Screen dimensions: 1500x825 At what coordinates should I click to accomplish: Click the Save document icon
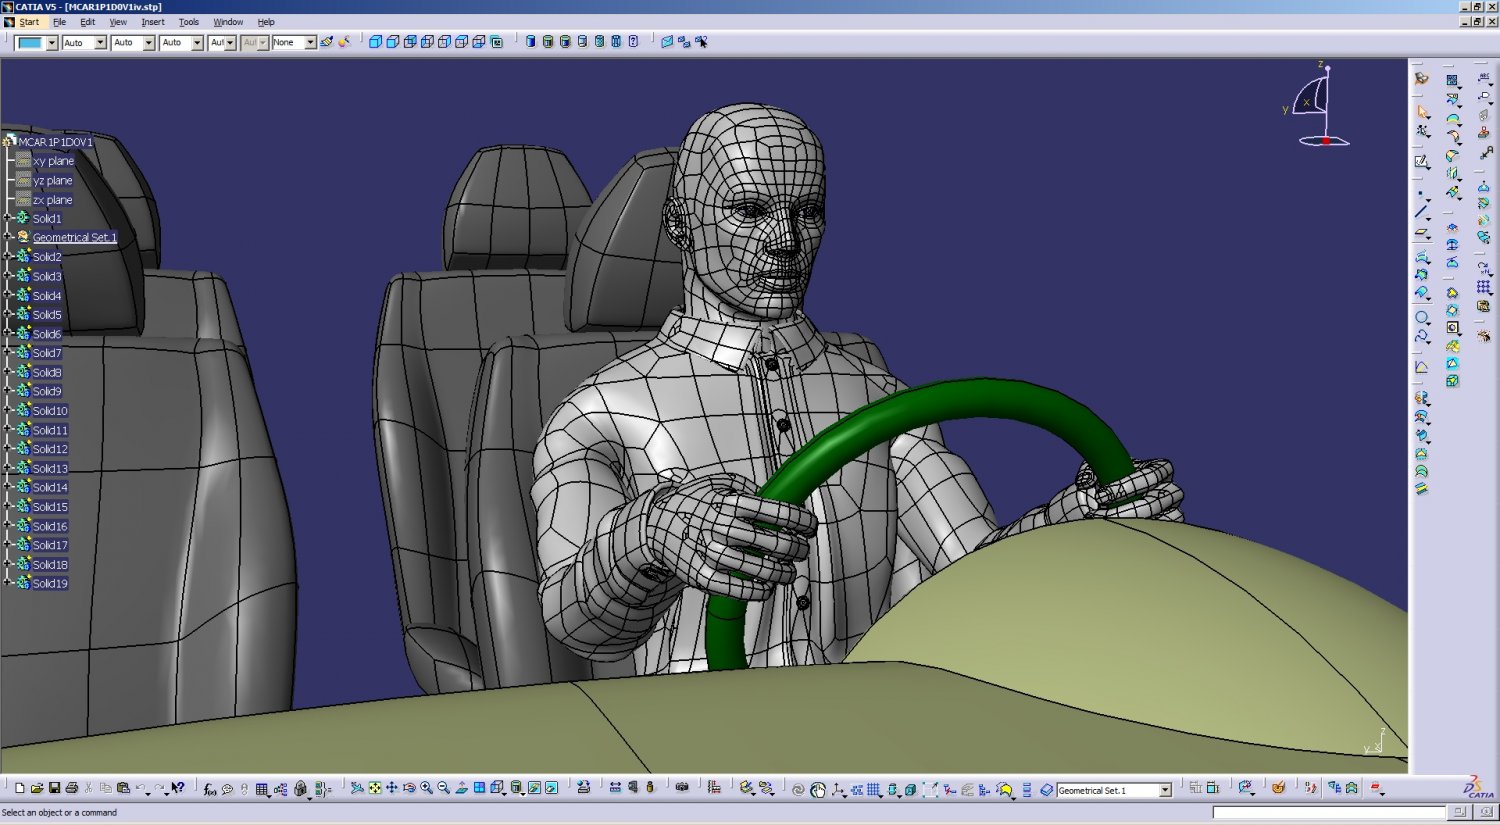[x=55, y=788]
